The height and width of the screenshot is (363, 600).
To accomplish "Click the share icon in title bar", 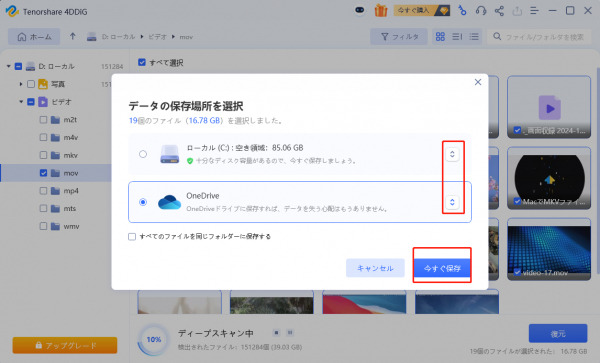I will pyautogui.click(x=499, y=11).
